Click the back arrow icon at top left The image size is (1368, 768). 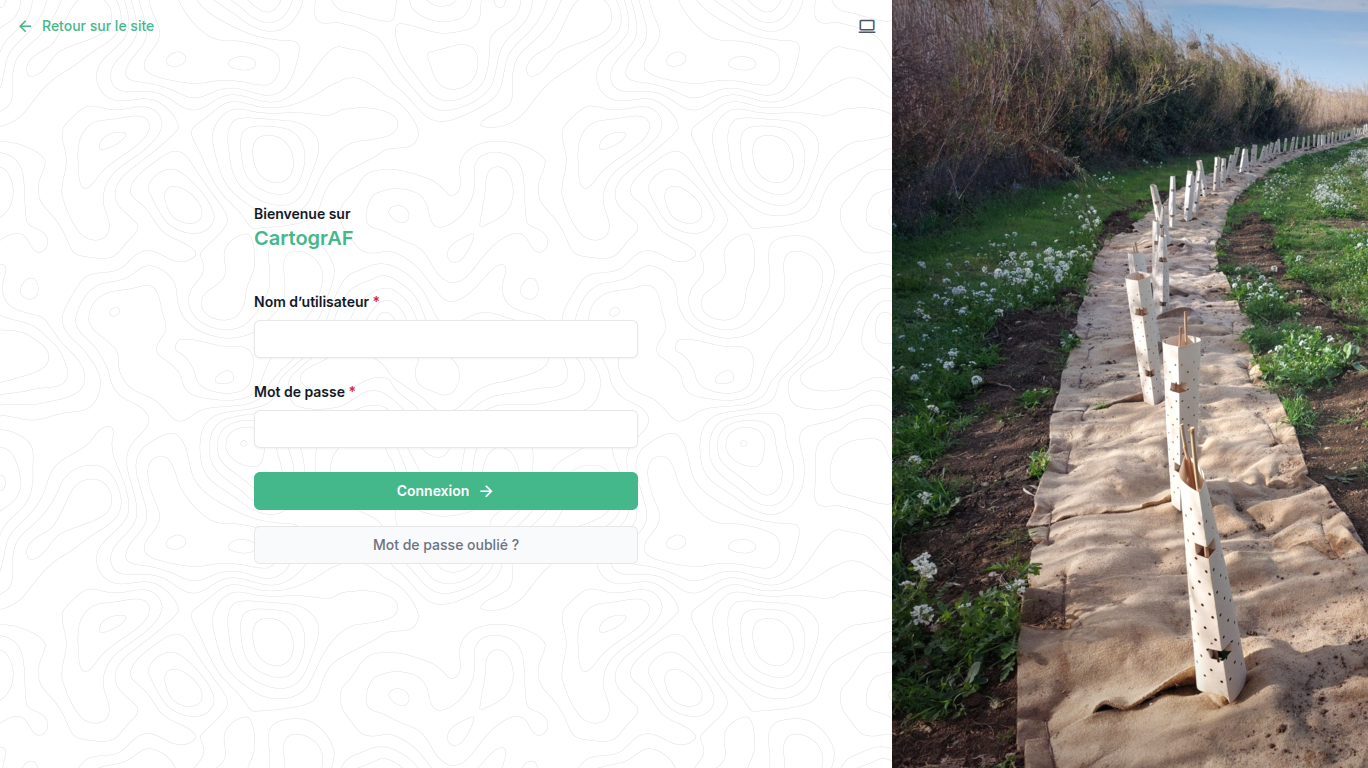pyautogui.click(x=25, y=26)
